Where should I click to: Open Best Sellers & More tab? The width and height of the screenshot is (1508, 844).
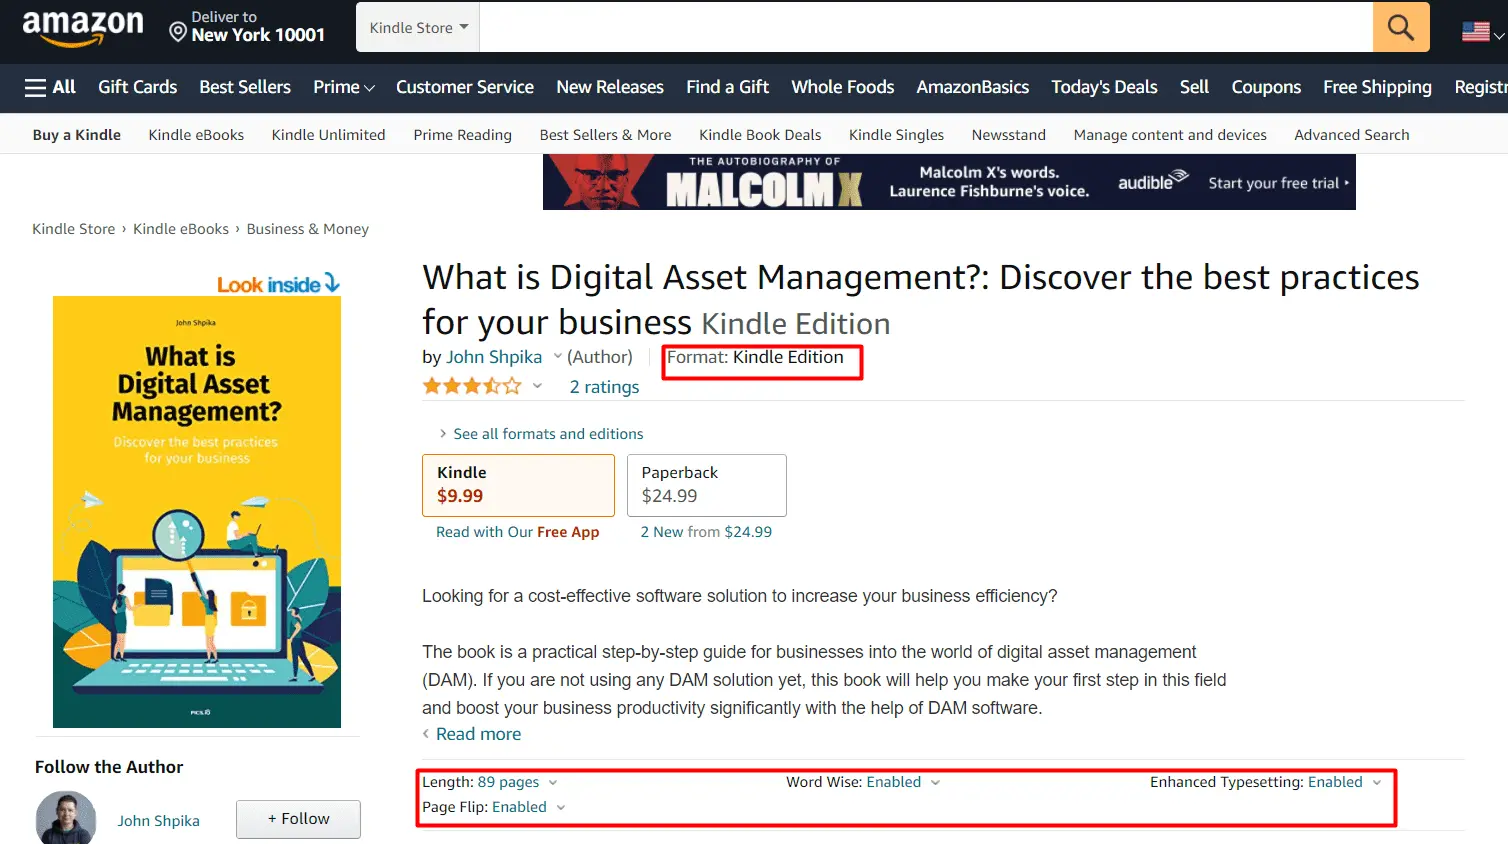[605, 135]
